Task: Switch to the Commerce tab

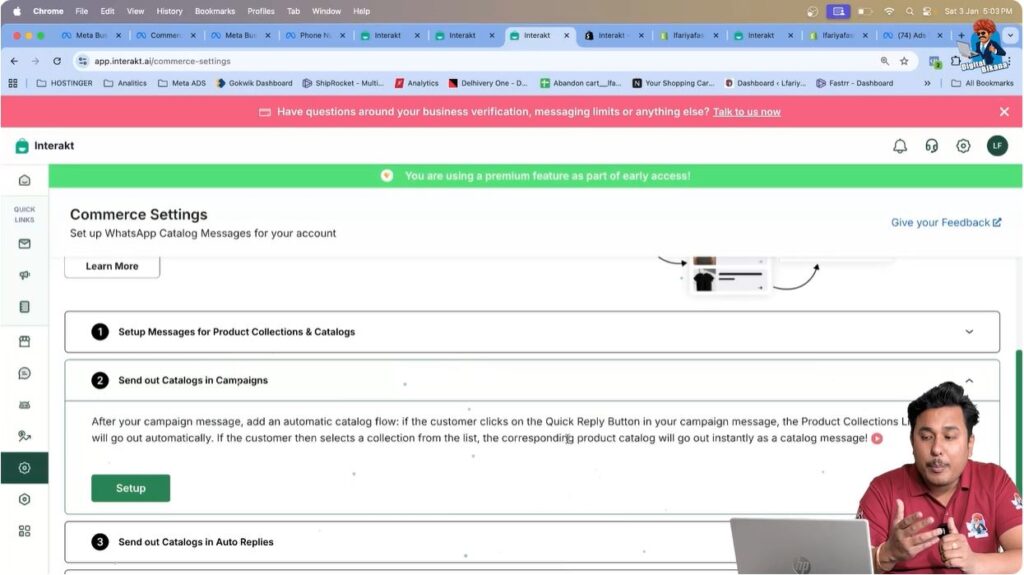Action: click(166, 35)
